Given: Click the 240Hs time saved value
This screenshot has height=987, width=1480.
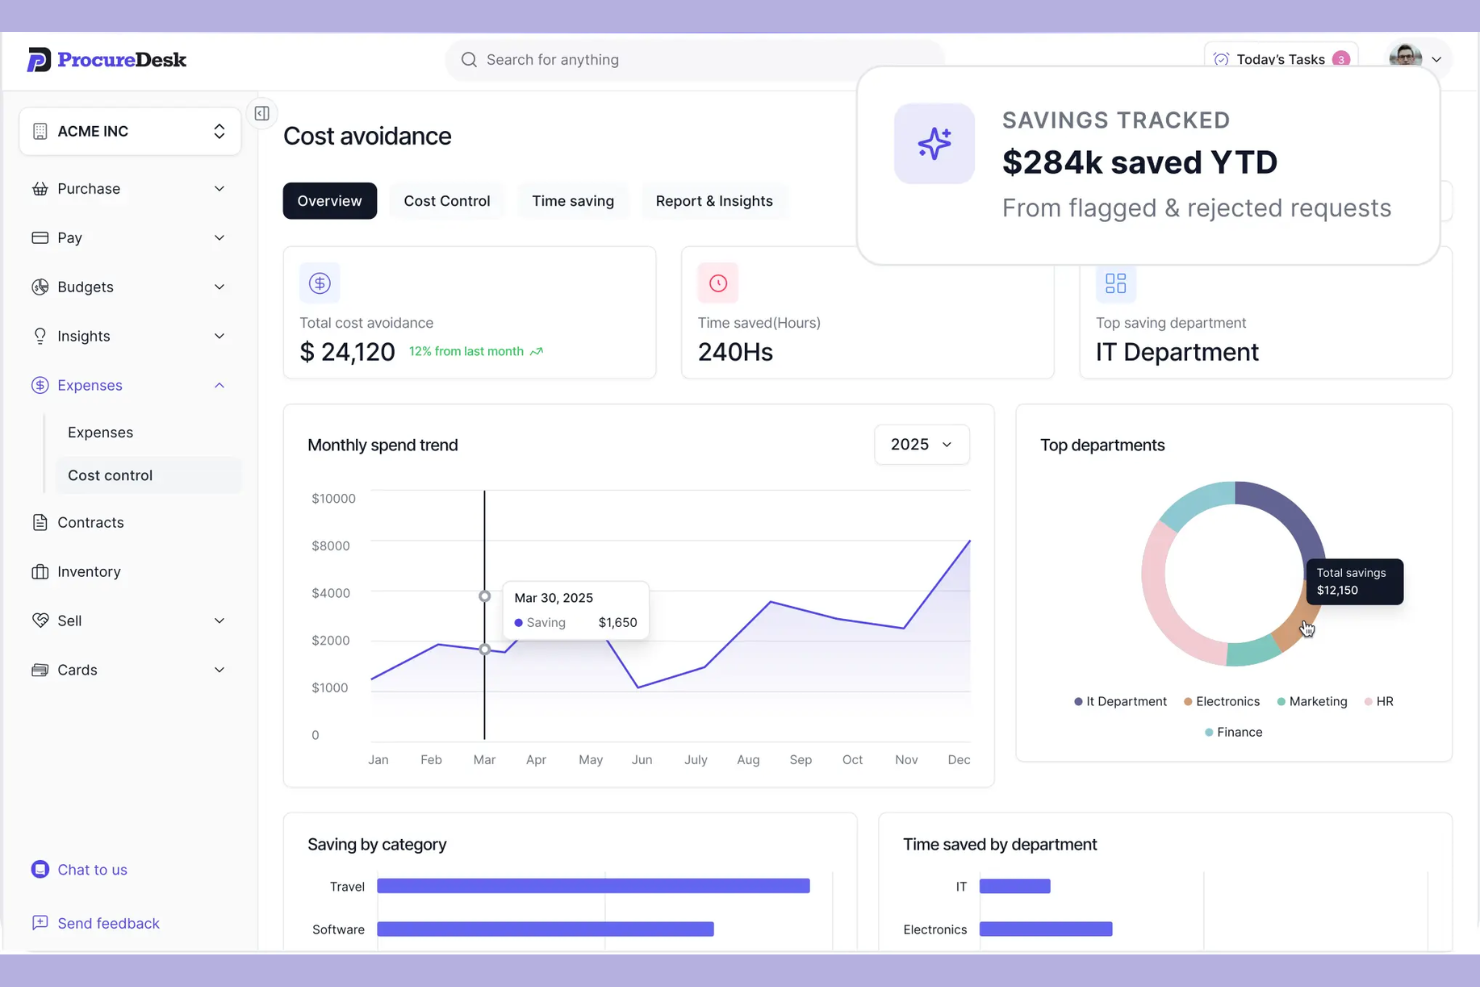Looking at the screenshot, I should tap(735, 352).
